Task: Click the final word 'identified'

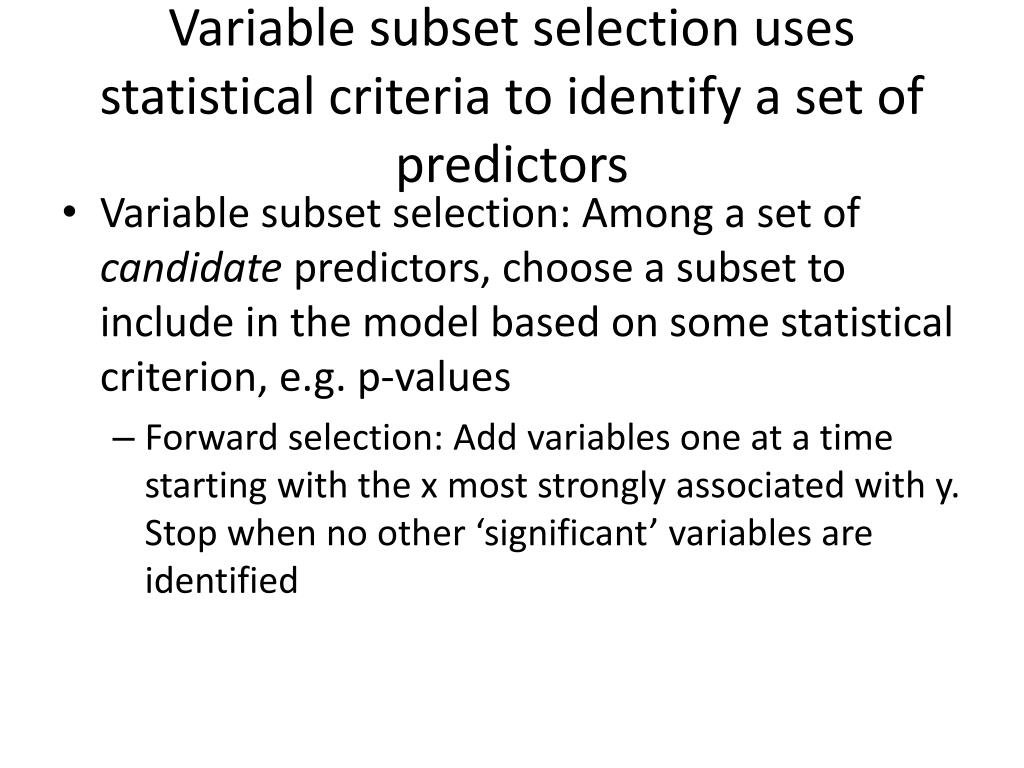Action: [x=221, y=581]
